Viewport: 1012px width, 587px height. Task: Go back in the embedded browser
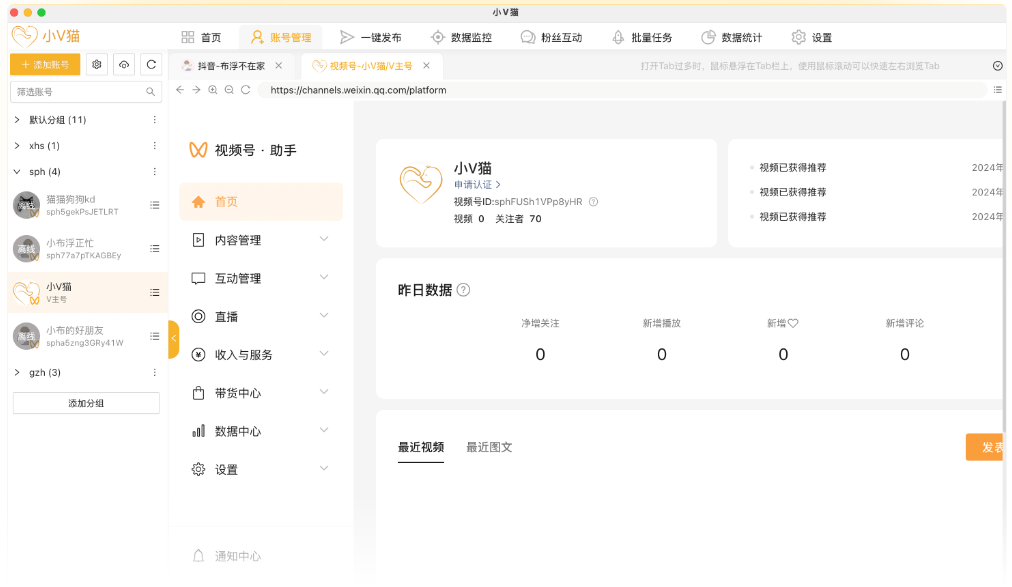[x=180, y=90]
